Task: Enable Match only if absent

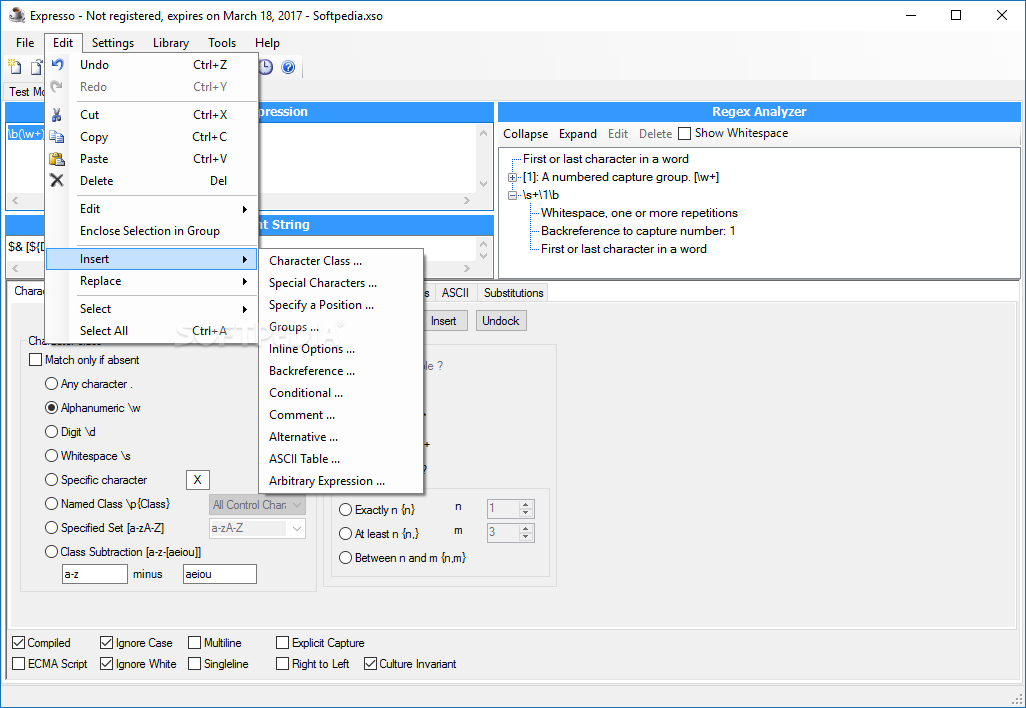Action: (35, 360)
